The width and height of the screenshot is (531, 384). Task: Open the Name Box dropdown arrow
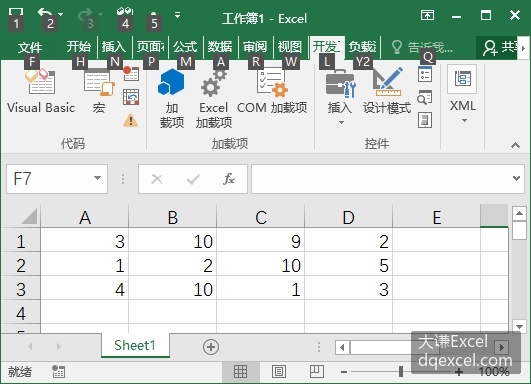97,178
